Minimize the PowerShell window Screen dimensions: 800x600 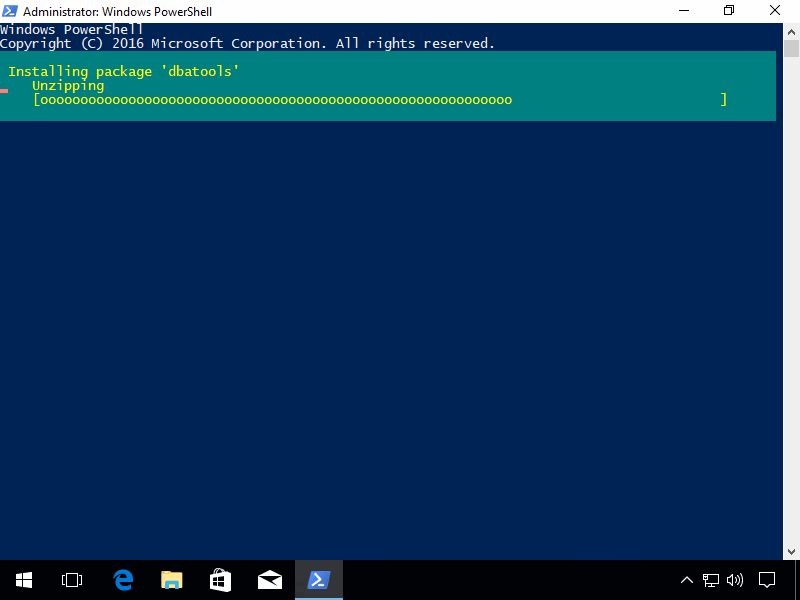pos(684,11)
